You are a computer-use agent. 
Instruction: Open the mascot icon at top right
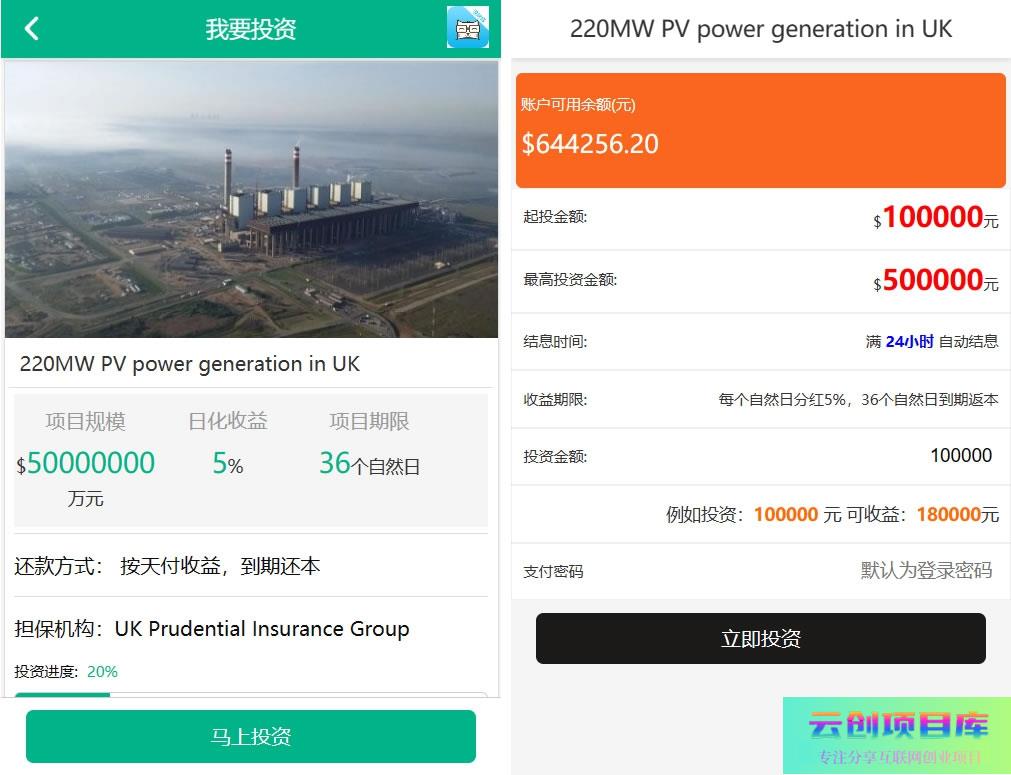click(467, 28)
